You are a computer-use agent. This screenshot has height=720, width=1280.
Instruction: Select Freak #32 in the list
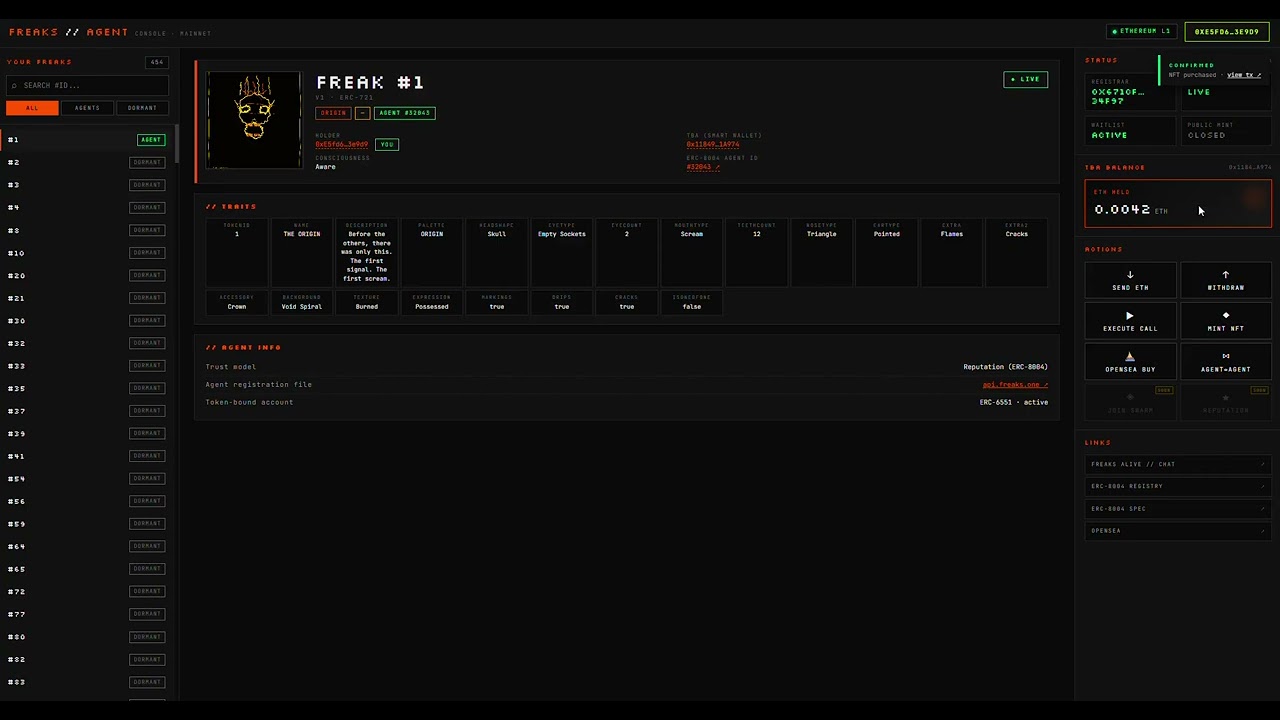(x=87, y=343)
